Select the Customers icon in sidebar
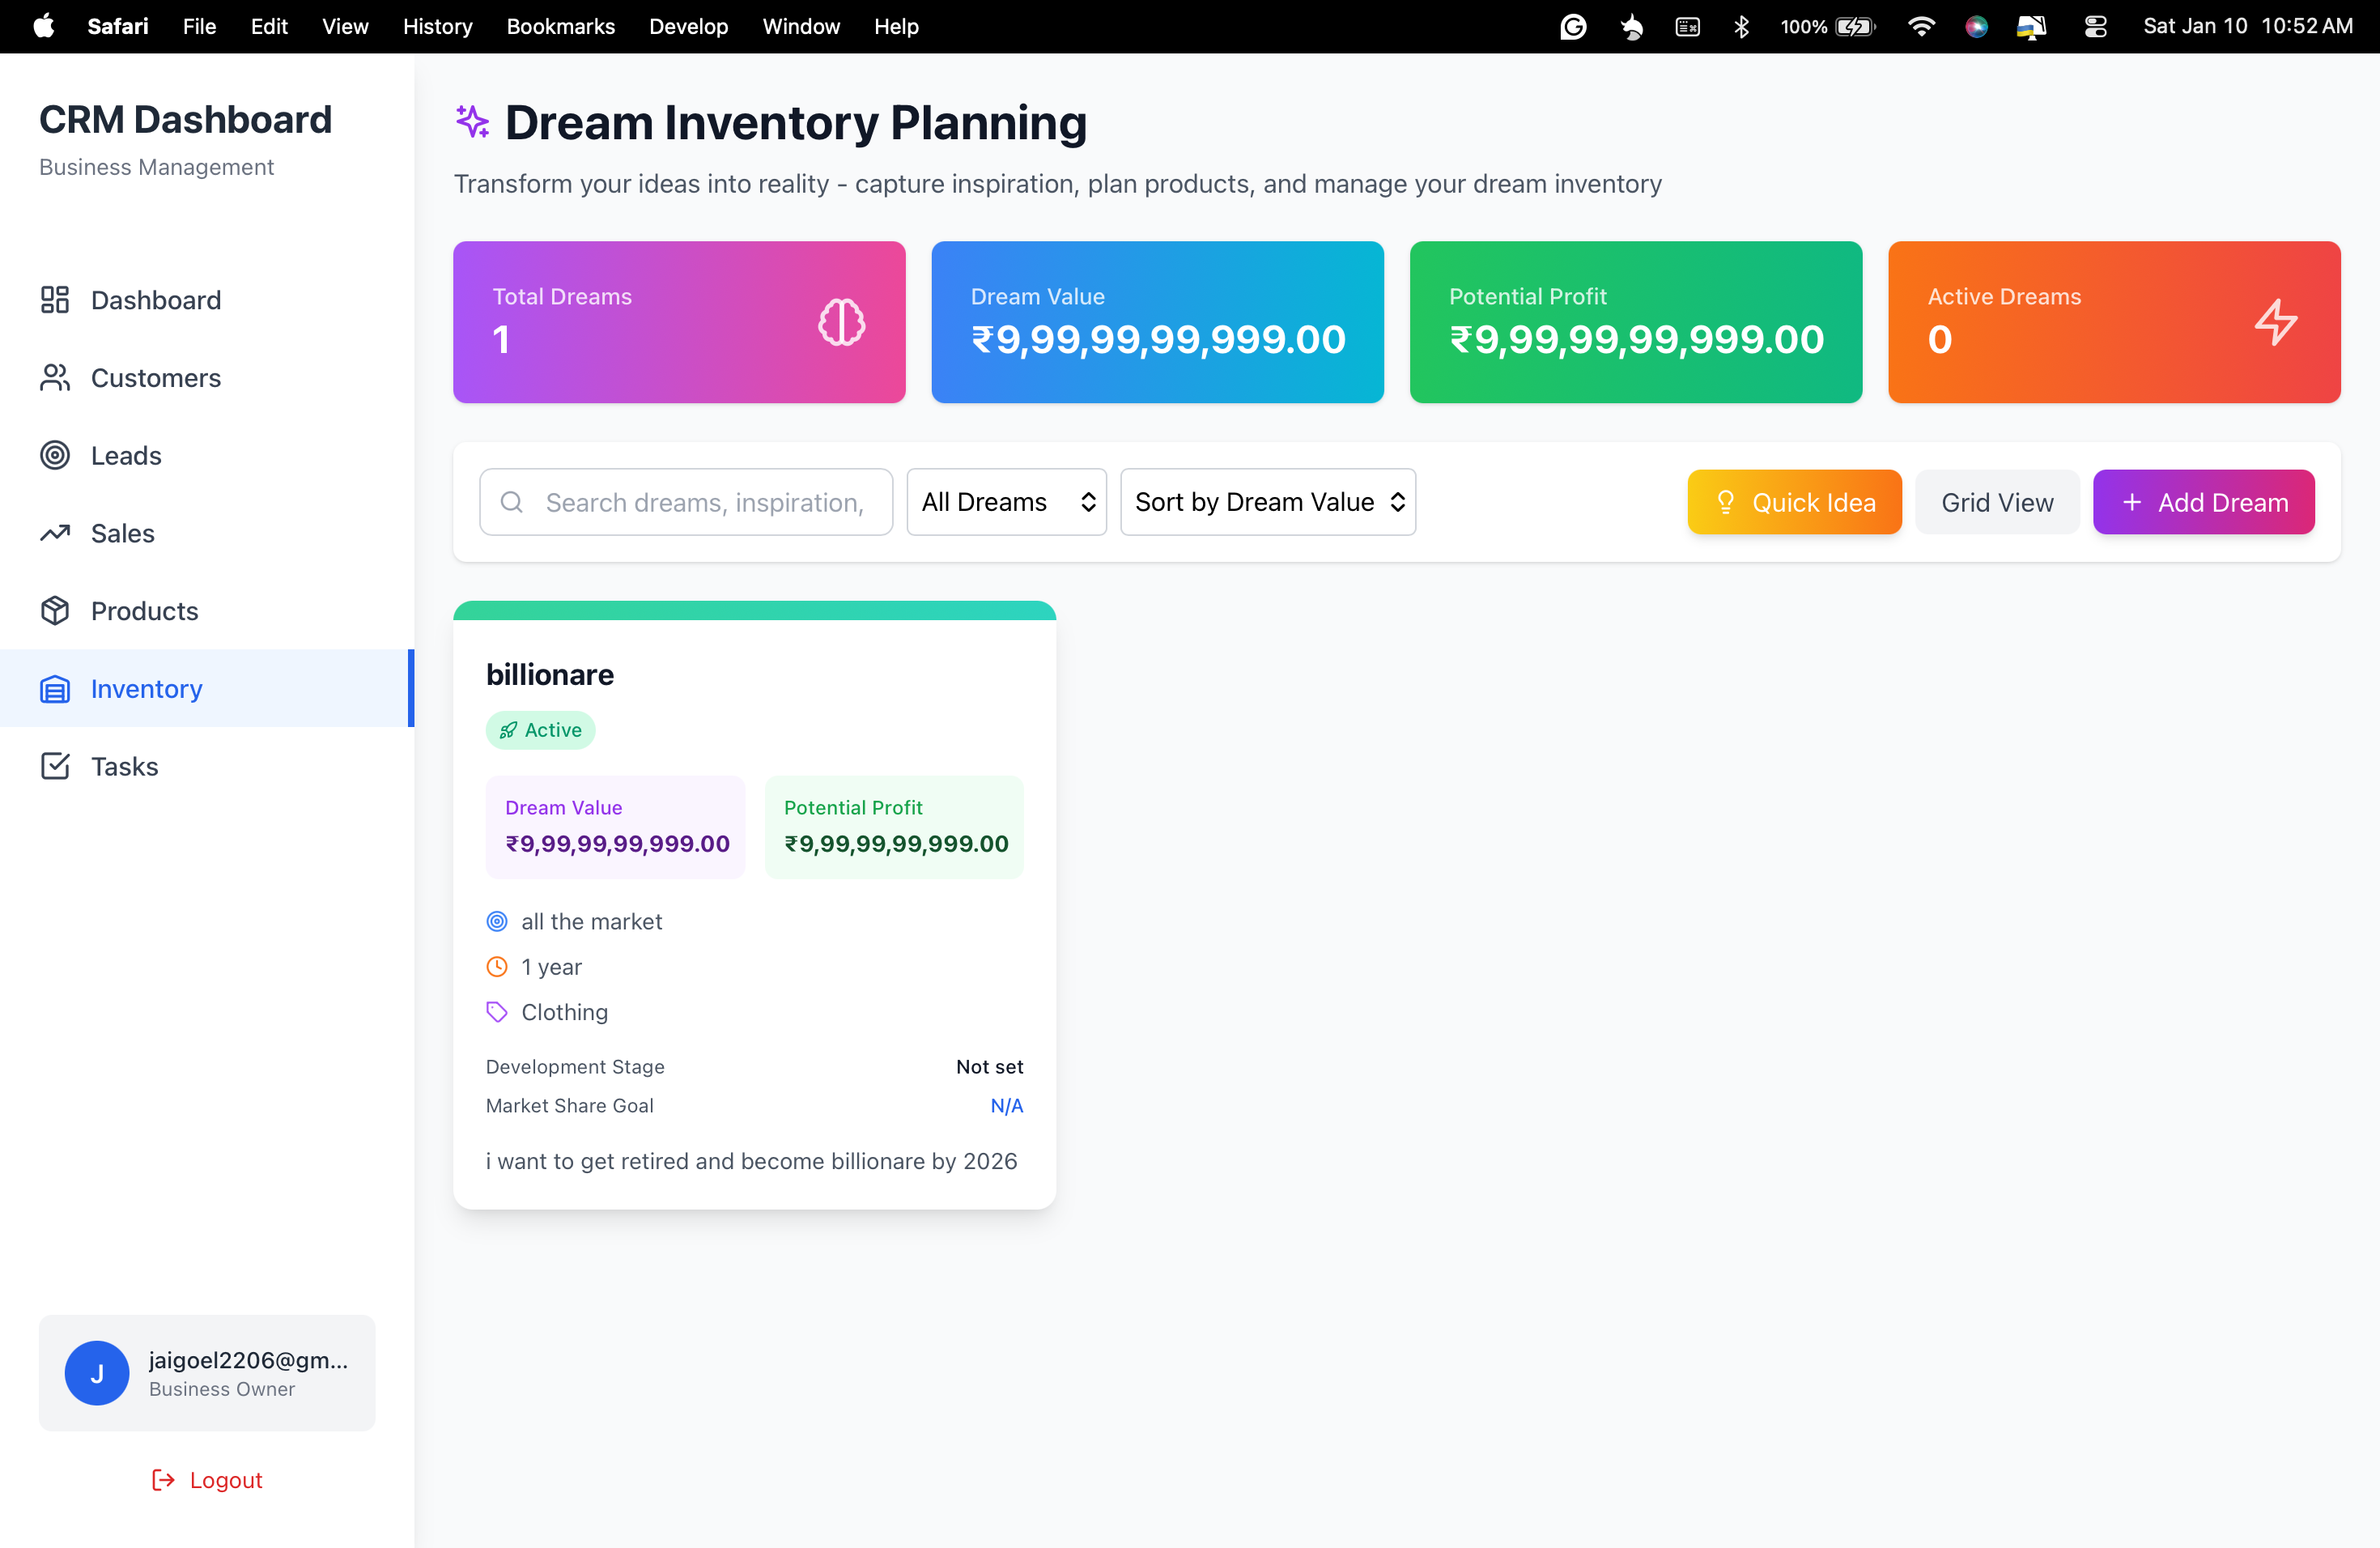Image resolution: width=2380 pixels, height=1548 pixels. tap(55, 377)
